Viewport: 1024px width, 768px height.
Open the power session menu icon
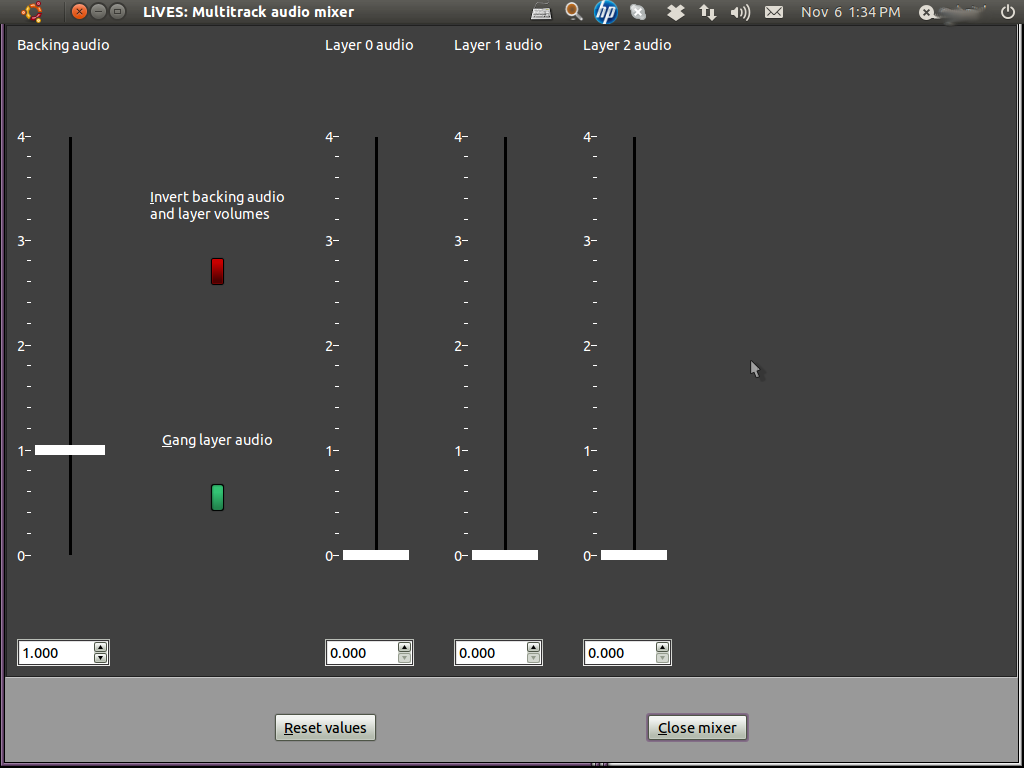click(1007, 12)
